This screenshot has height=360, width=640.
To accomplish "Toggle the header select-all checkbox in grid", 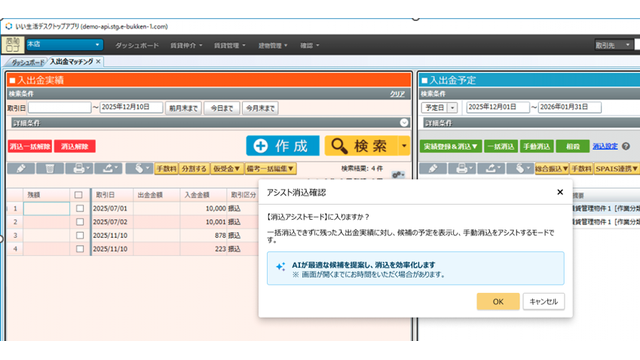I will (x=79, y=195).
